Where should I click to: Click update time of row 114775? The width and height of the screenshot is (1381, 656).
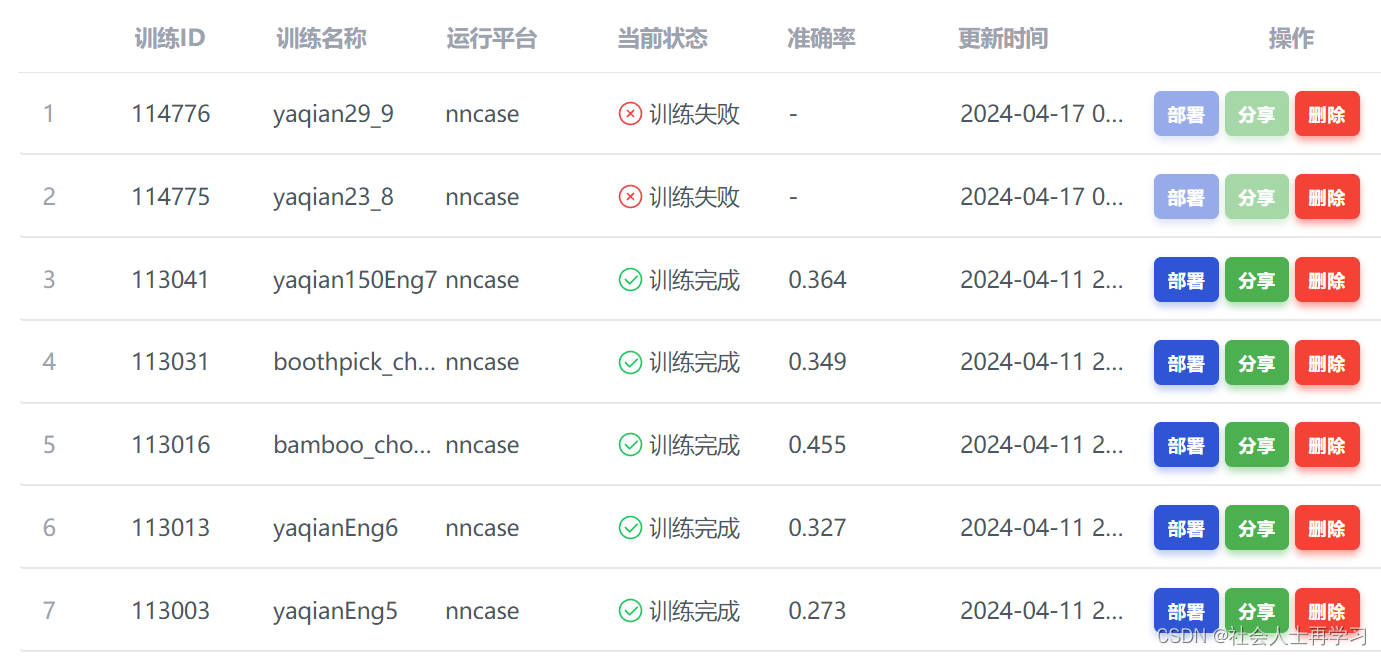coord(1042,197)
